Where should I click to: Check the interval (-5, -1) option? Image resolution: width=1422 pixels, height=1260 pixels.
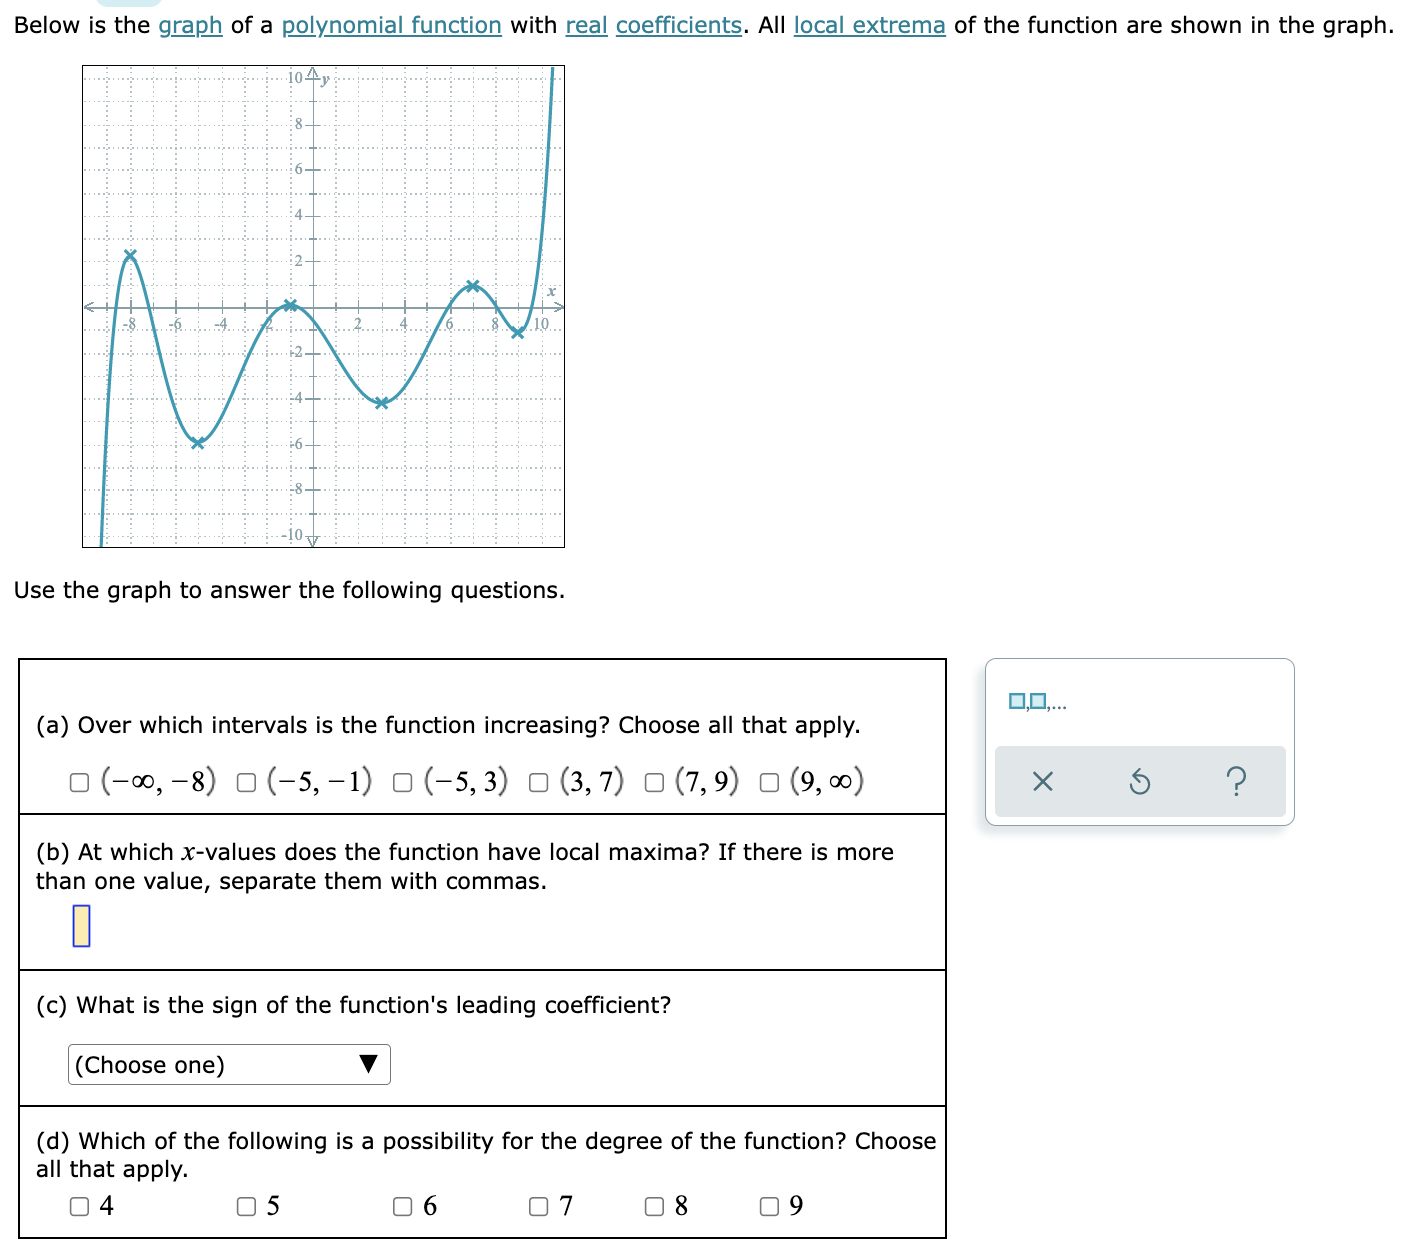click(245, 782)
